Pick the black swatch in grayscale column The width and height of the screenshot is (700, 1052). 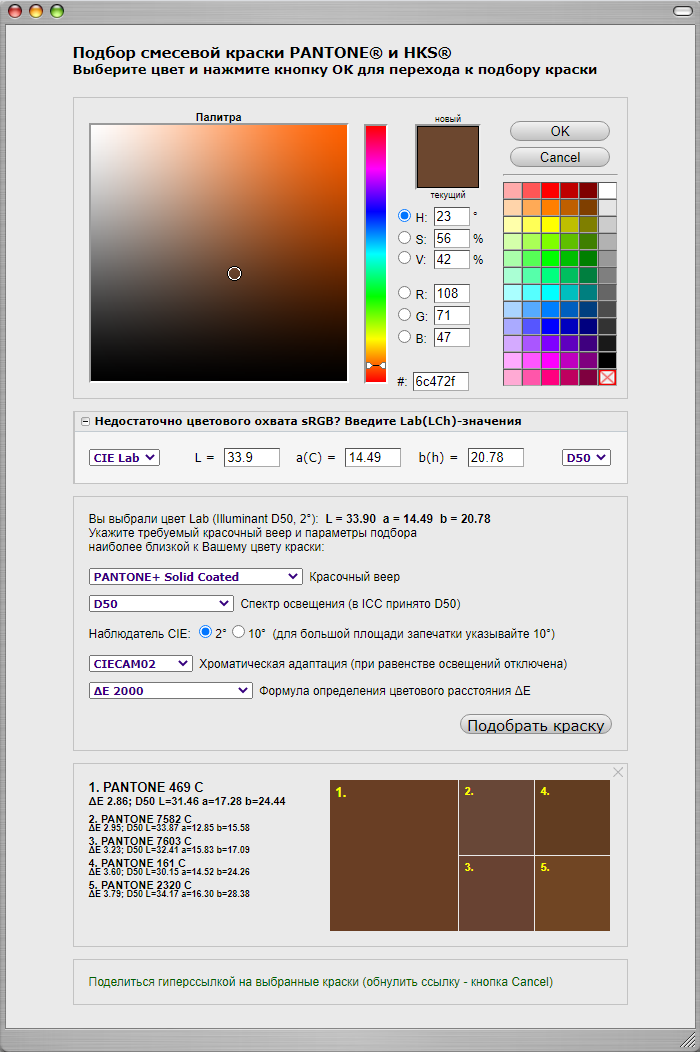(x=607, y=360)
